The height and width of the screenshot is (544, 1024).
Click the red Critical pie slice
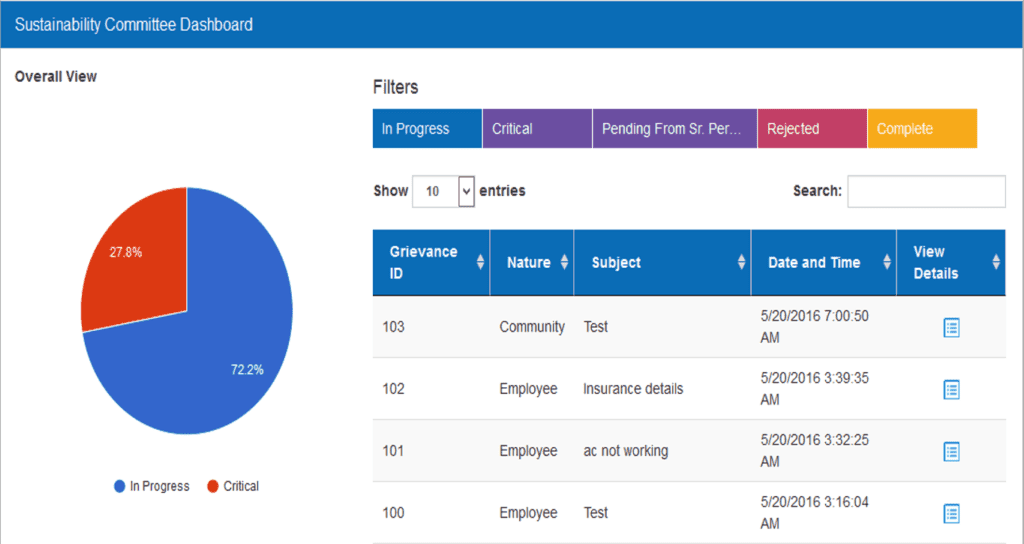tap(135, 260)
